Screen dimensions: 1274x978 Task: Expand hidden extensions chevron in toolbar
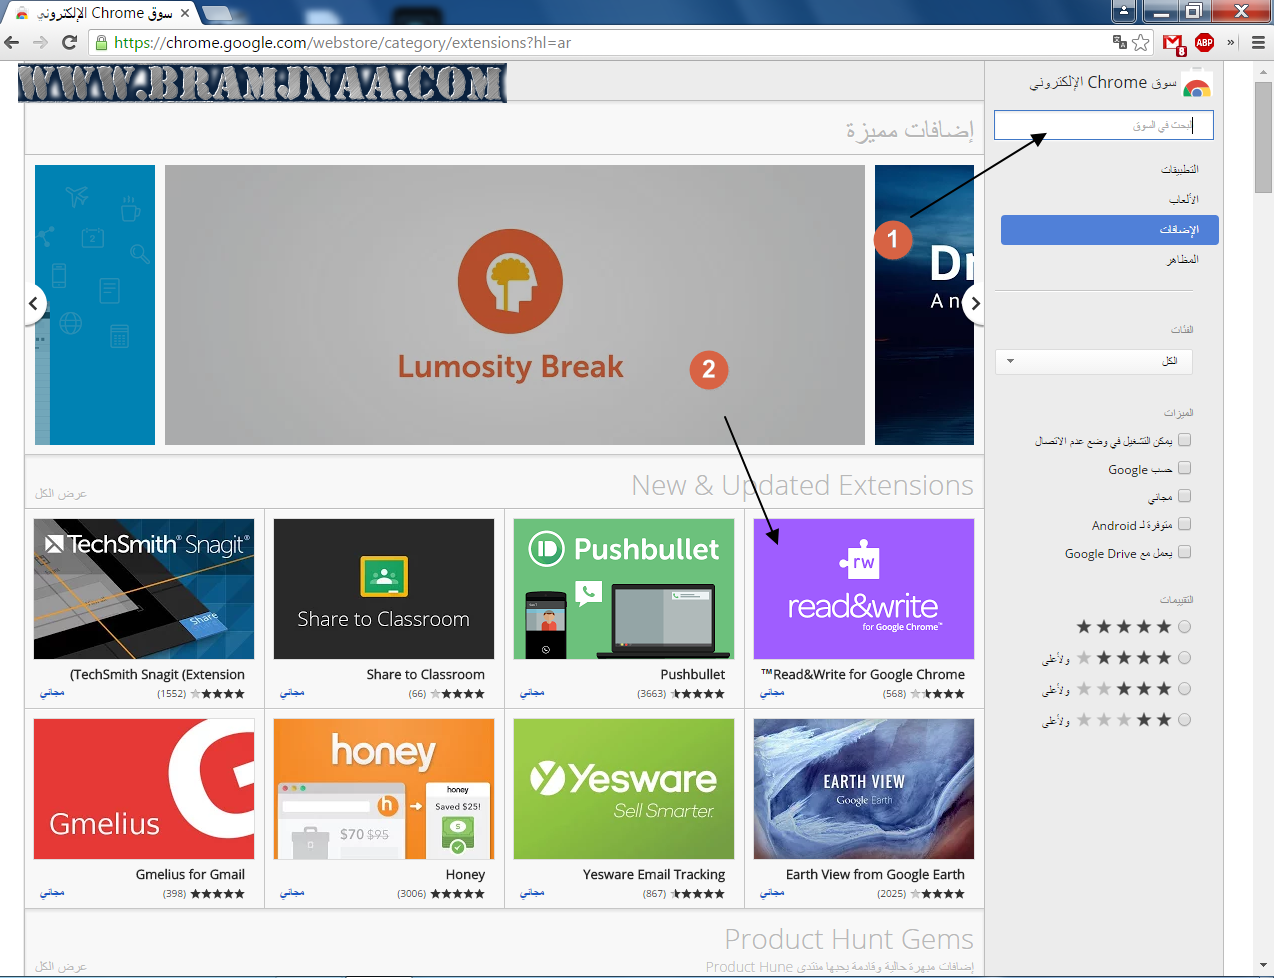tap(1231, 42)
